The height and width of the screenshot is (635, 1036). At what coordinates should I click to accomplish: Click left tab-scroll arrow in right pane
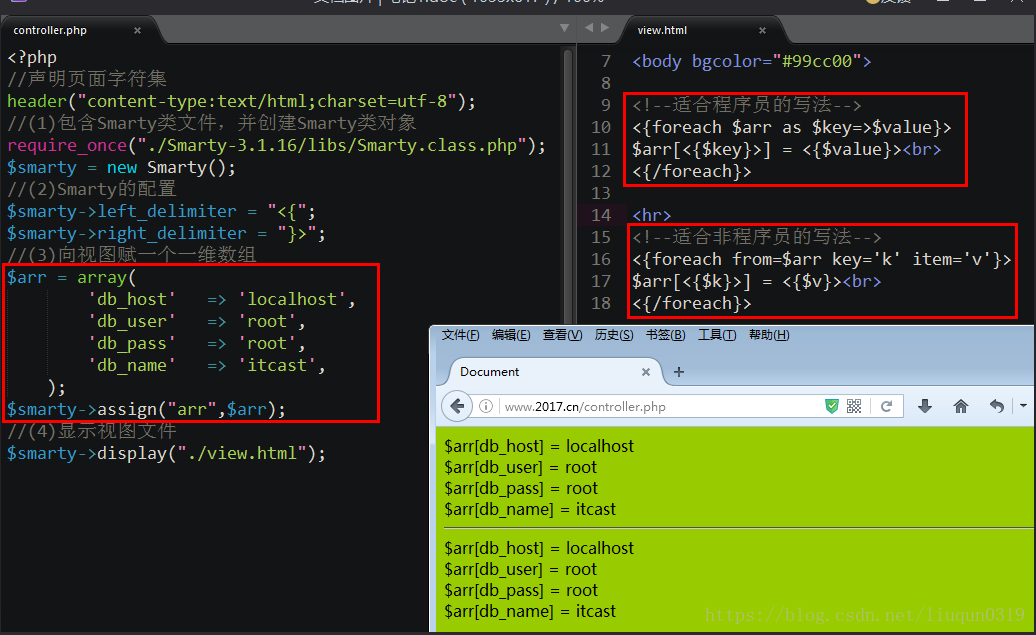(x=589, y=28)
